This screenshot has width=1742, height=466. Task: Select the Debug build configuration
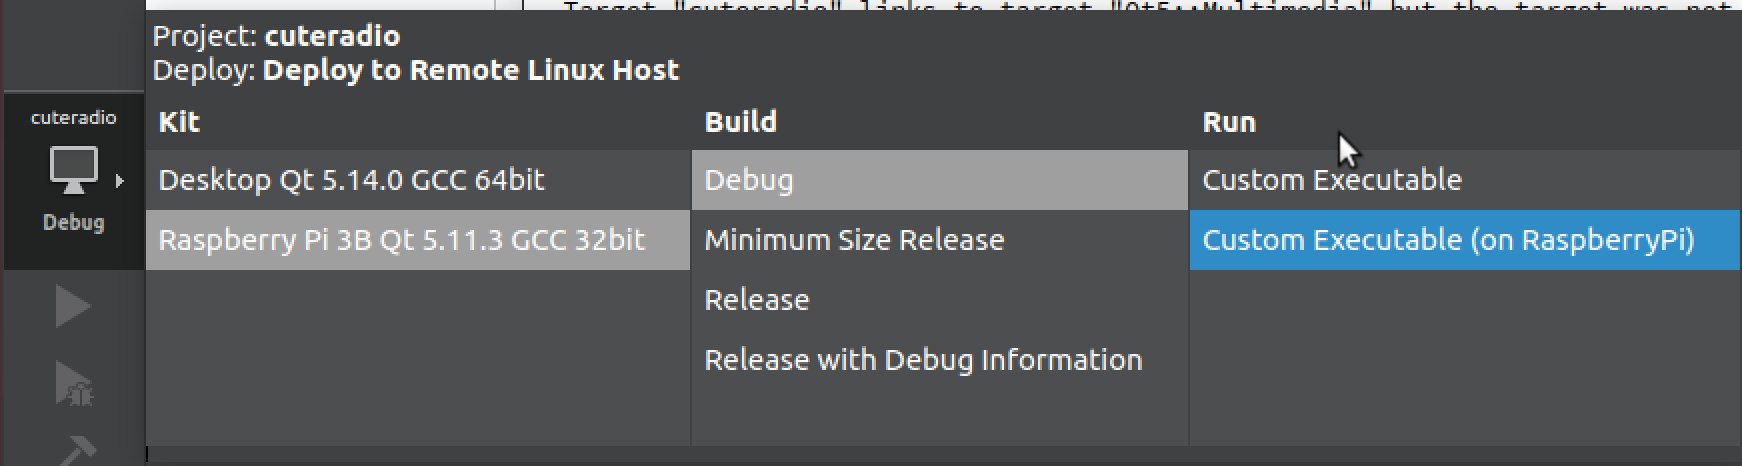tap(749, 180)
